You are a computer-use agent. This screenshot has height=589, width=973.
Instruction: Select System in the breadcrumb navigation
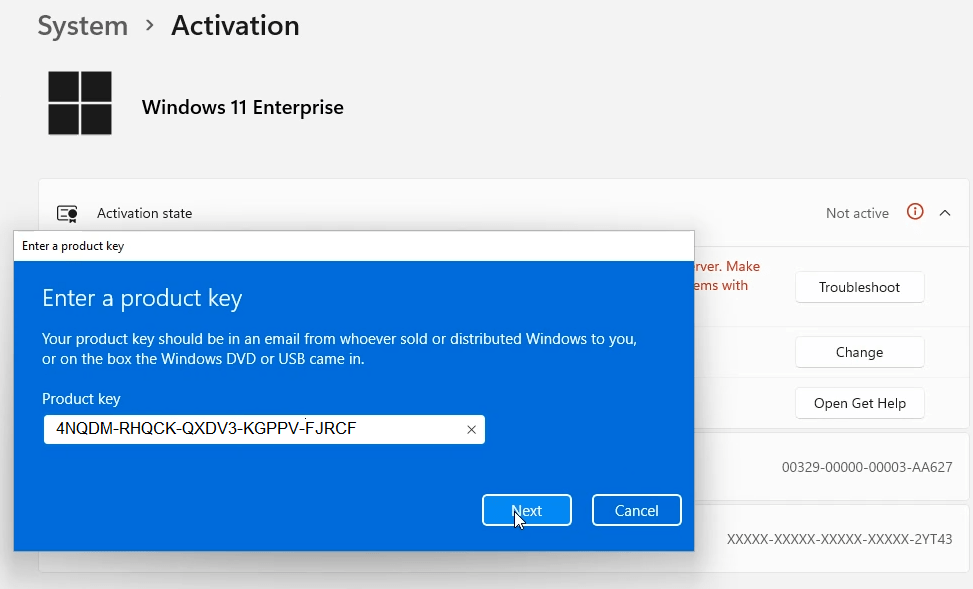pos(82,26)
